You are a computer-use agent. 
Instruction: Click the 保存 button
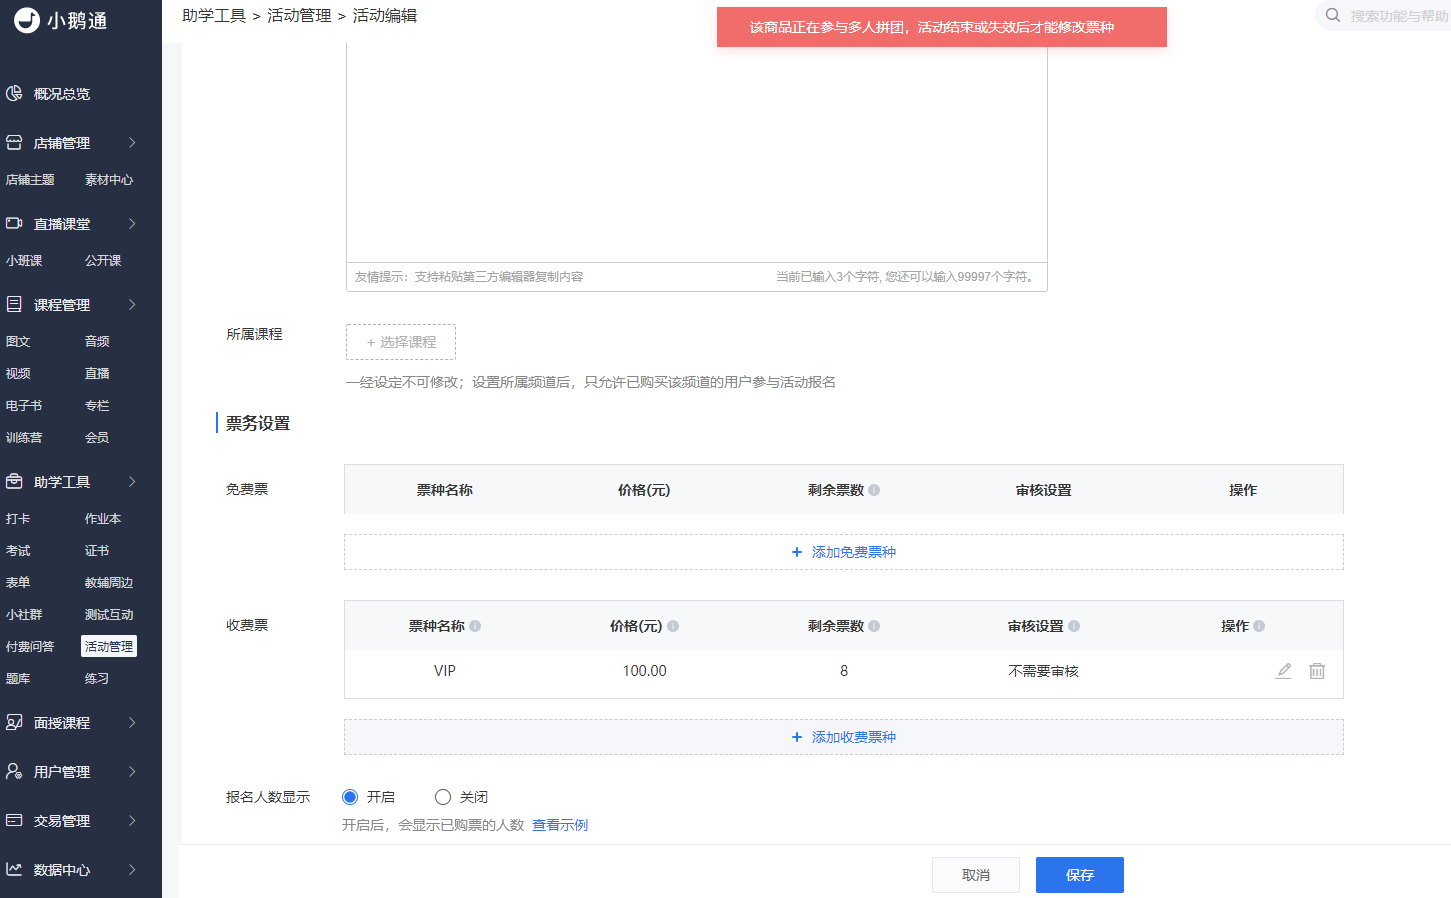(x=1080, y=875)
